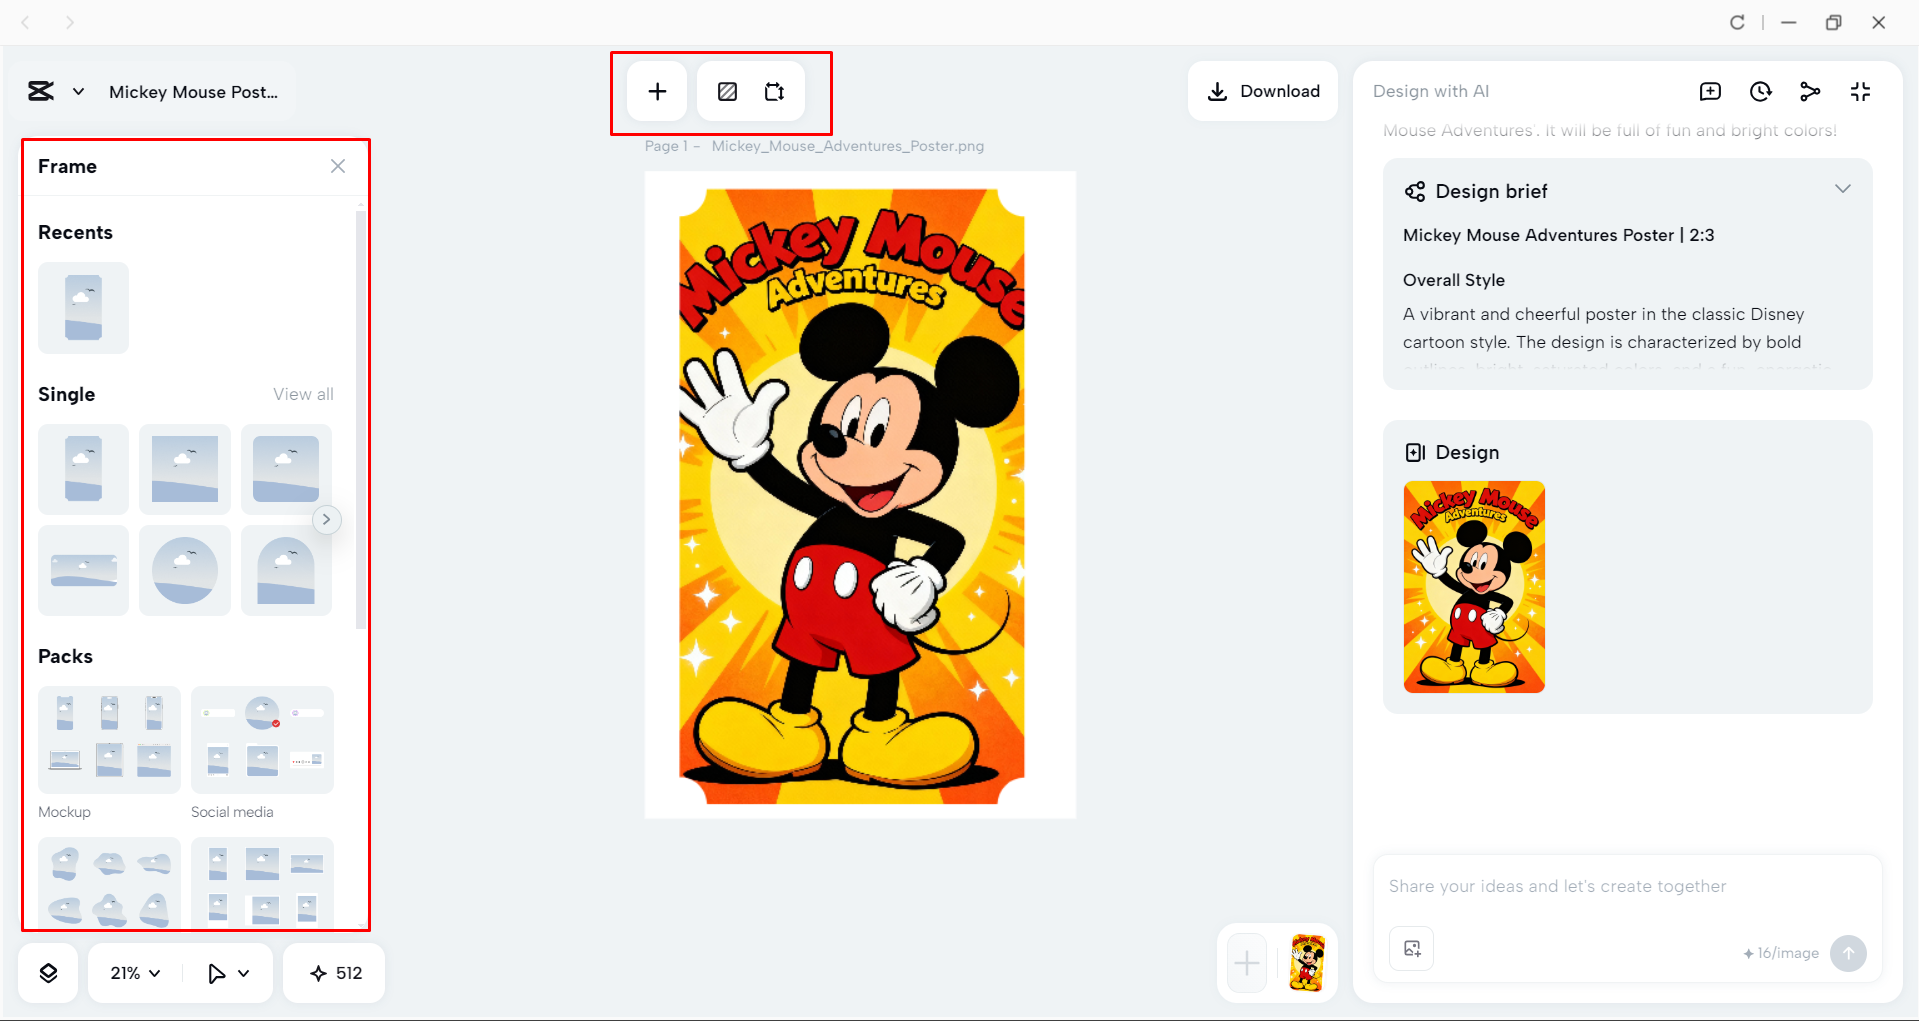Viewport: 1919px width, 1021px height.
Task: Click the send message arrow button
Action: pos(1848,953)
